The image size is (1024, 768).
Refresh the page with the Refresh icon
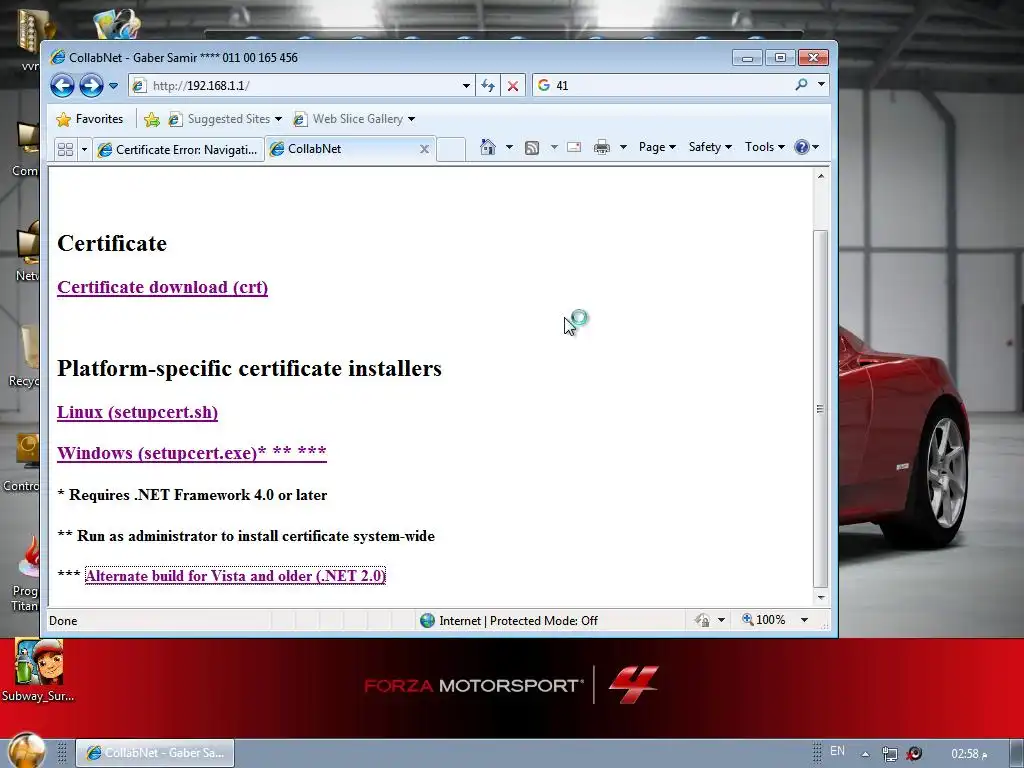coord(488,86)
